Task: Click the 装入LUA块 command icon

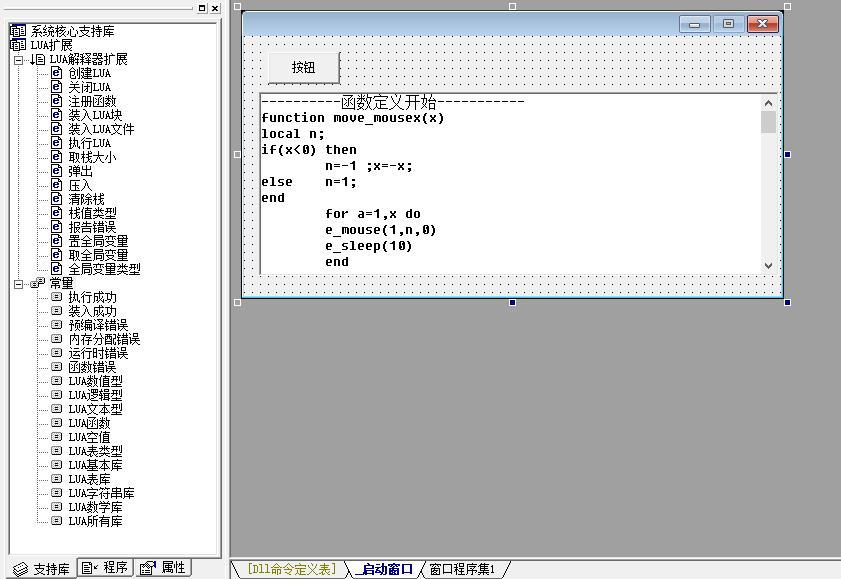Action: click(57, 114)
